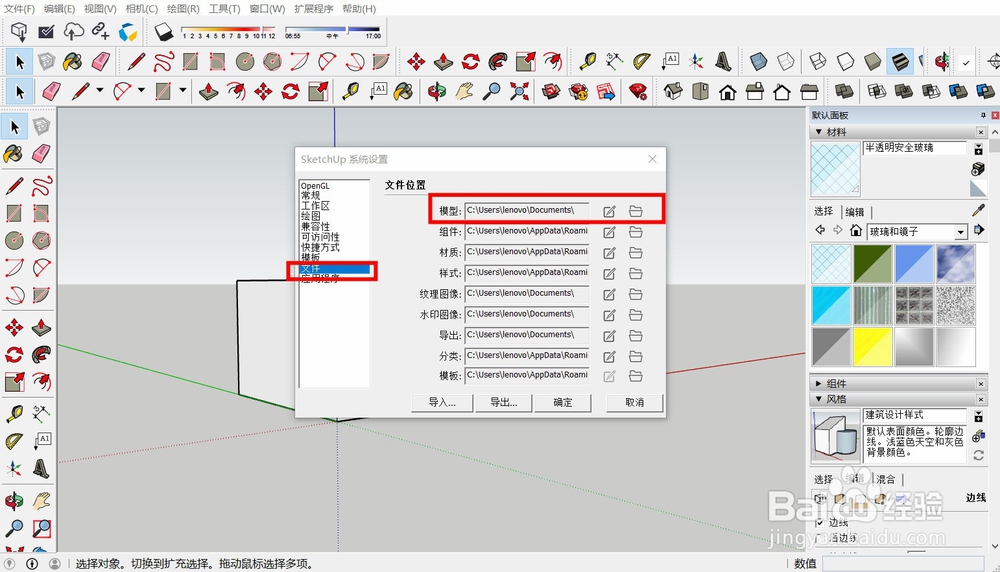Image resolution: width=1000 pixels, height=572 pixels.
Task: Pick the yellow material swatch
Action: click(x=872, y=346)
